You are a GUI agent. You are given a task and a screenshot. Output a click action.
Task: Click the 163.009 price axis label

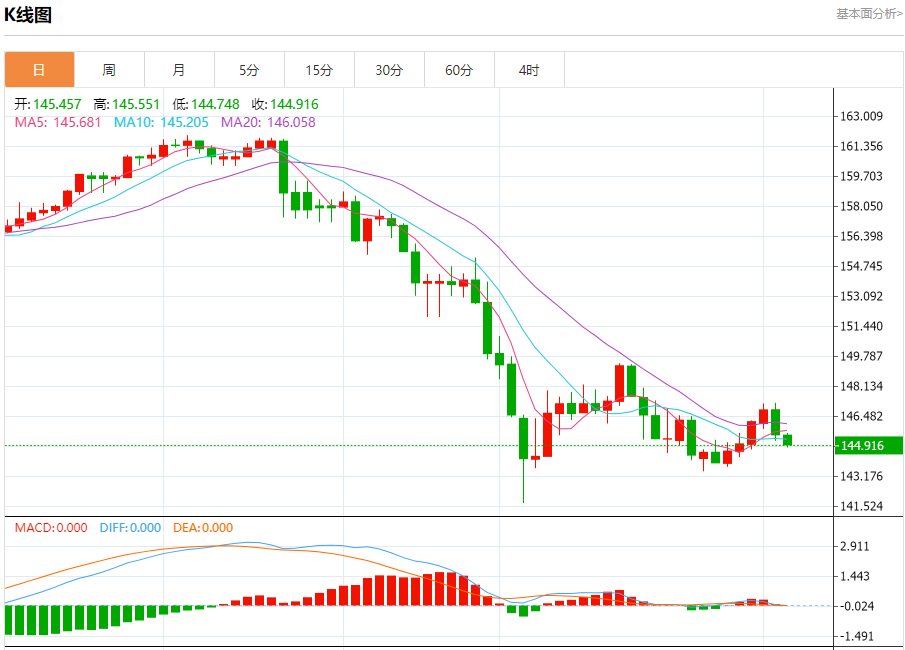(861, 117)
